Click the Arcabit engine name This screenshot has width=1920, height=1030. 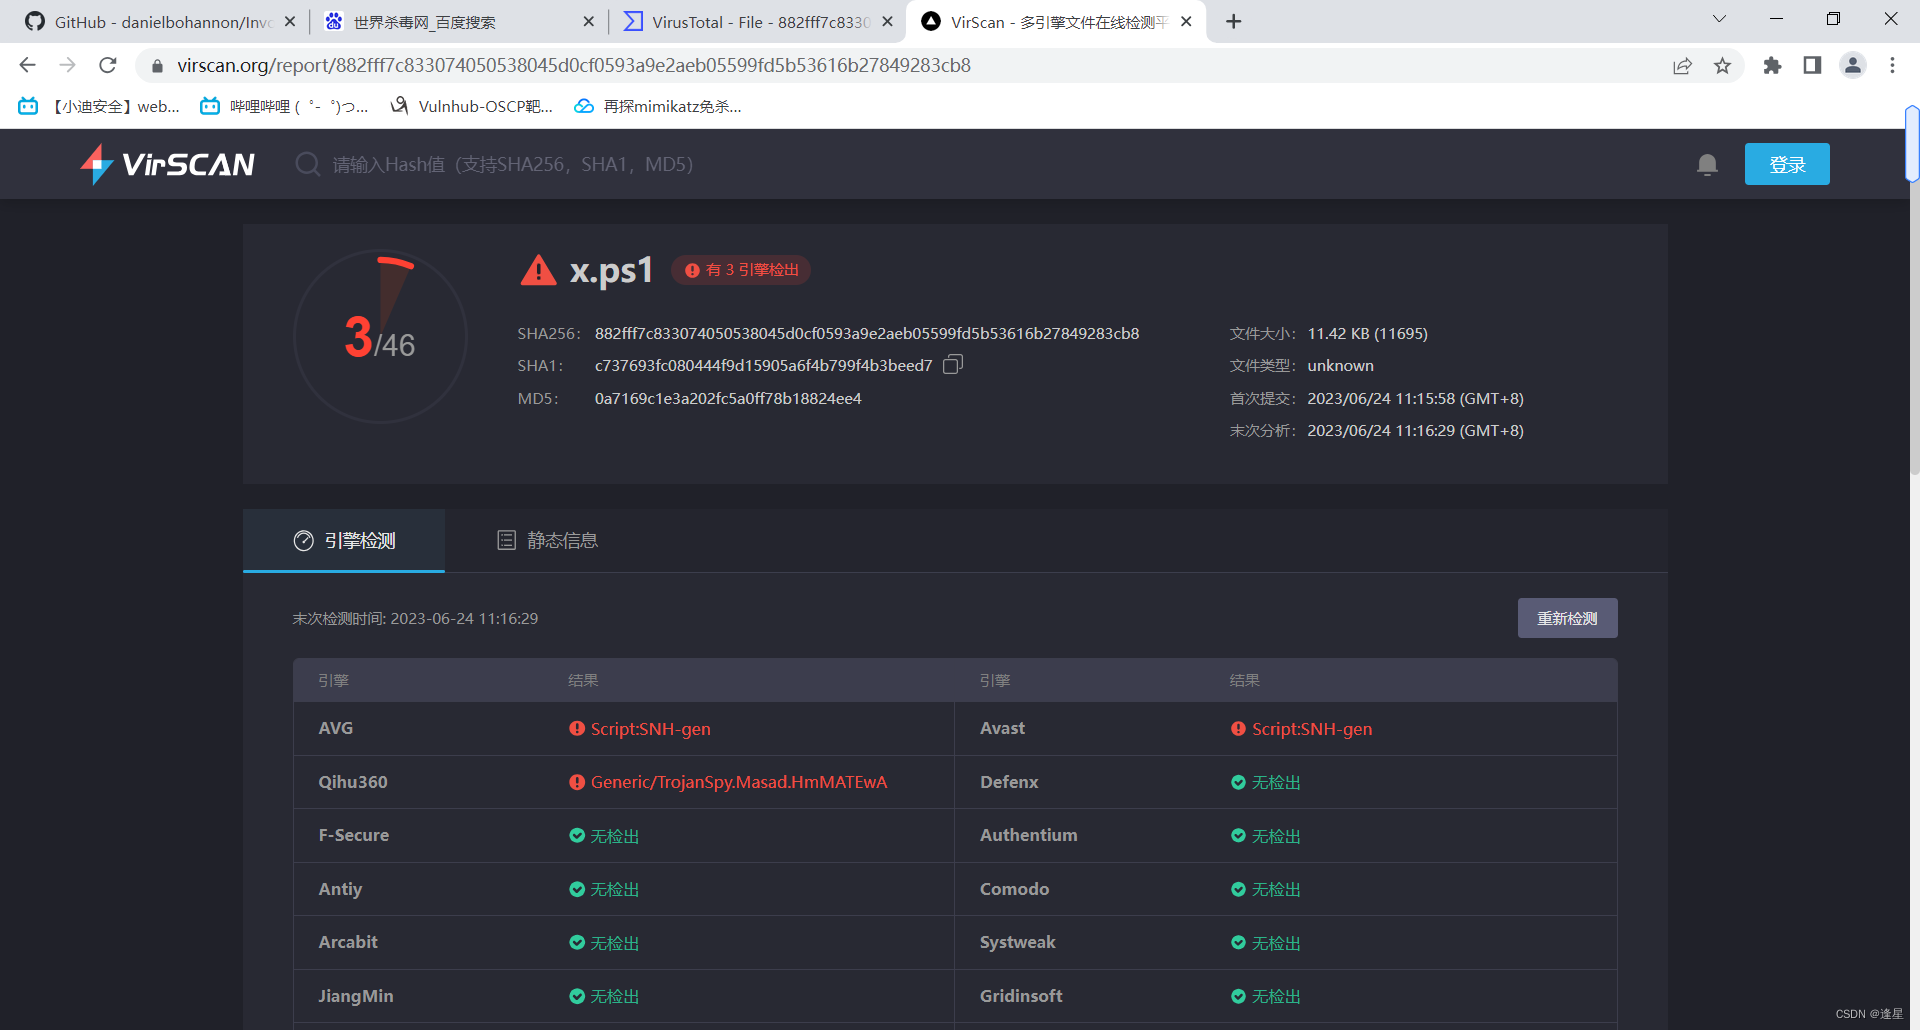click(x=348, y=942)
